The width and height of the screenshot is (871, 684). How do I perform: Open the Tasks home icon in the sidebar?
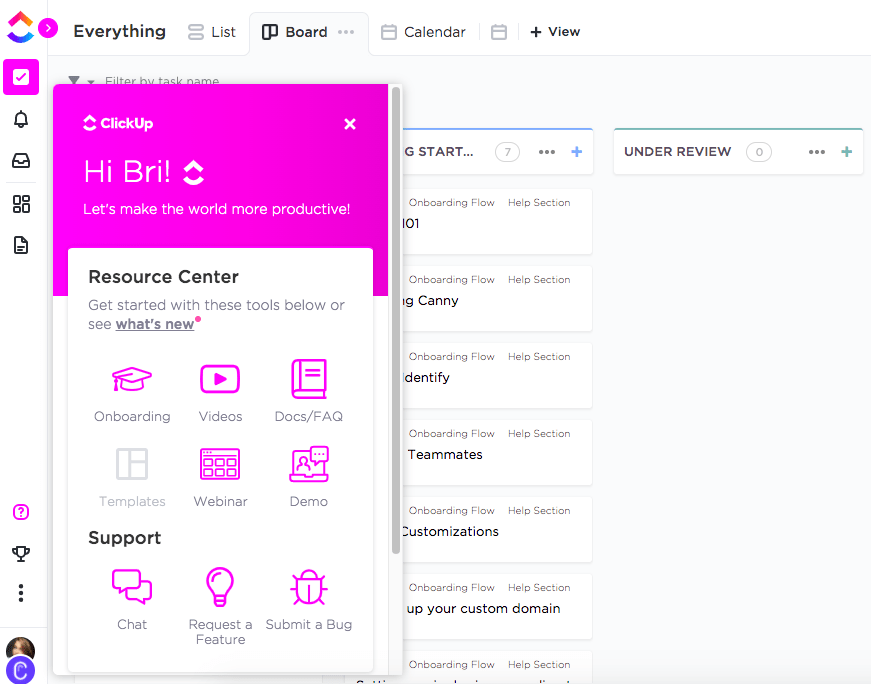tap(21, 77)
